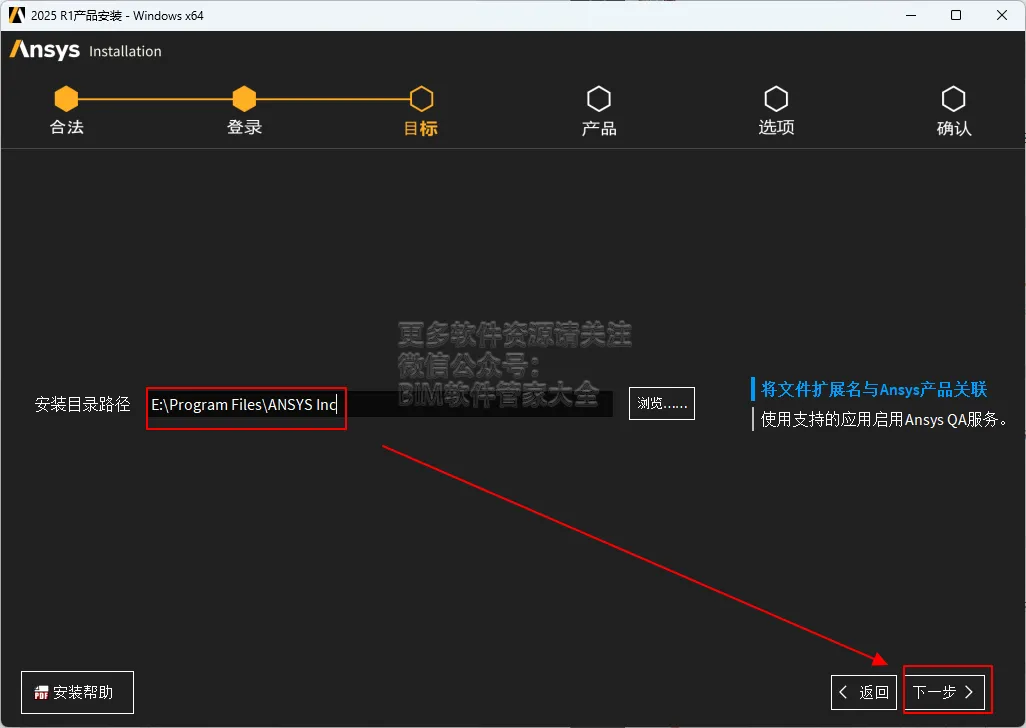Click the 目标 step hexagon icon
Viewport: 1026px width, 728px height.
click(x=421, y=99)
